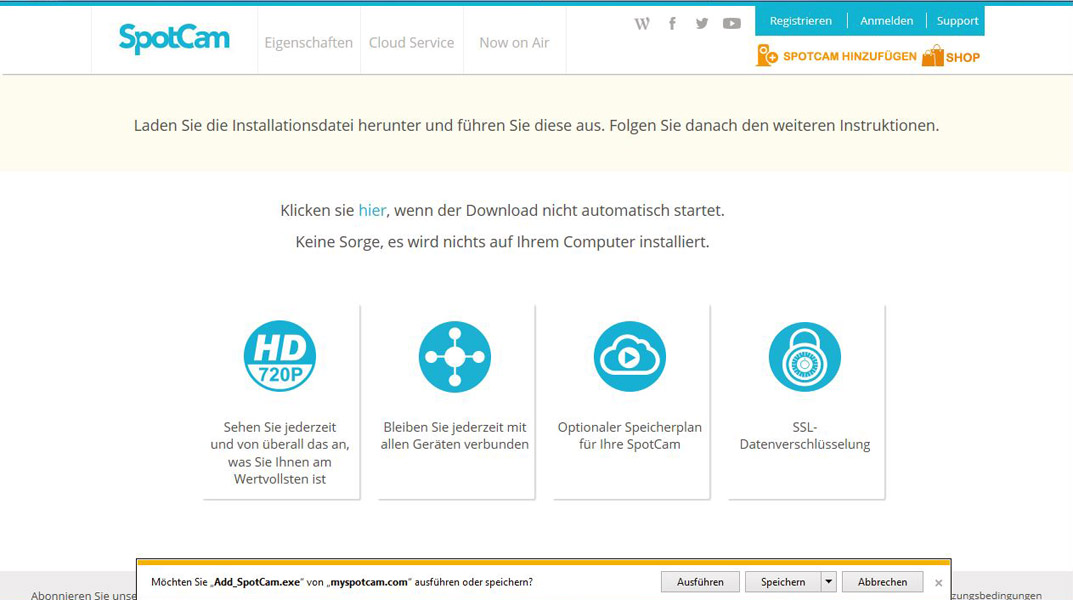The width and height of the screenshot is (1073, 600).
Task: Open the Eigenschaften menu
Action: click(309, 42)
